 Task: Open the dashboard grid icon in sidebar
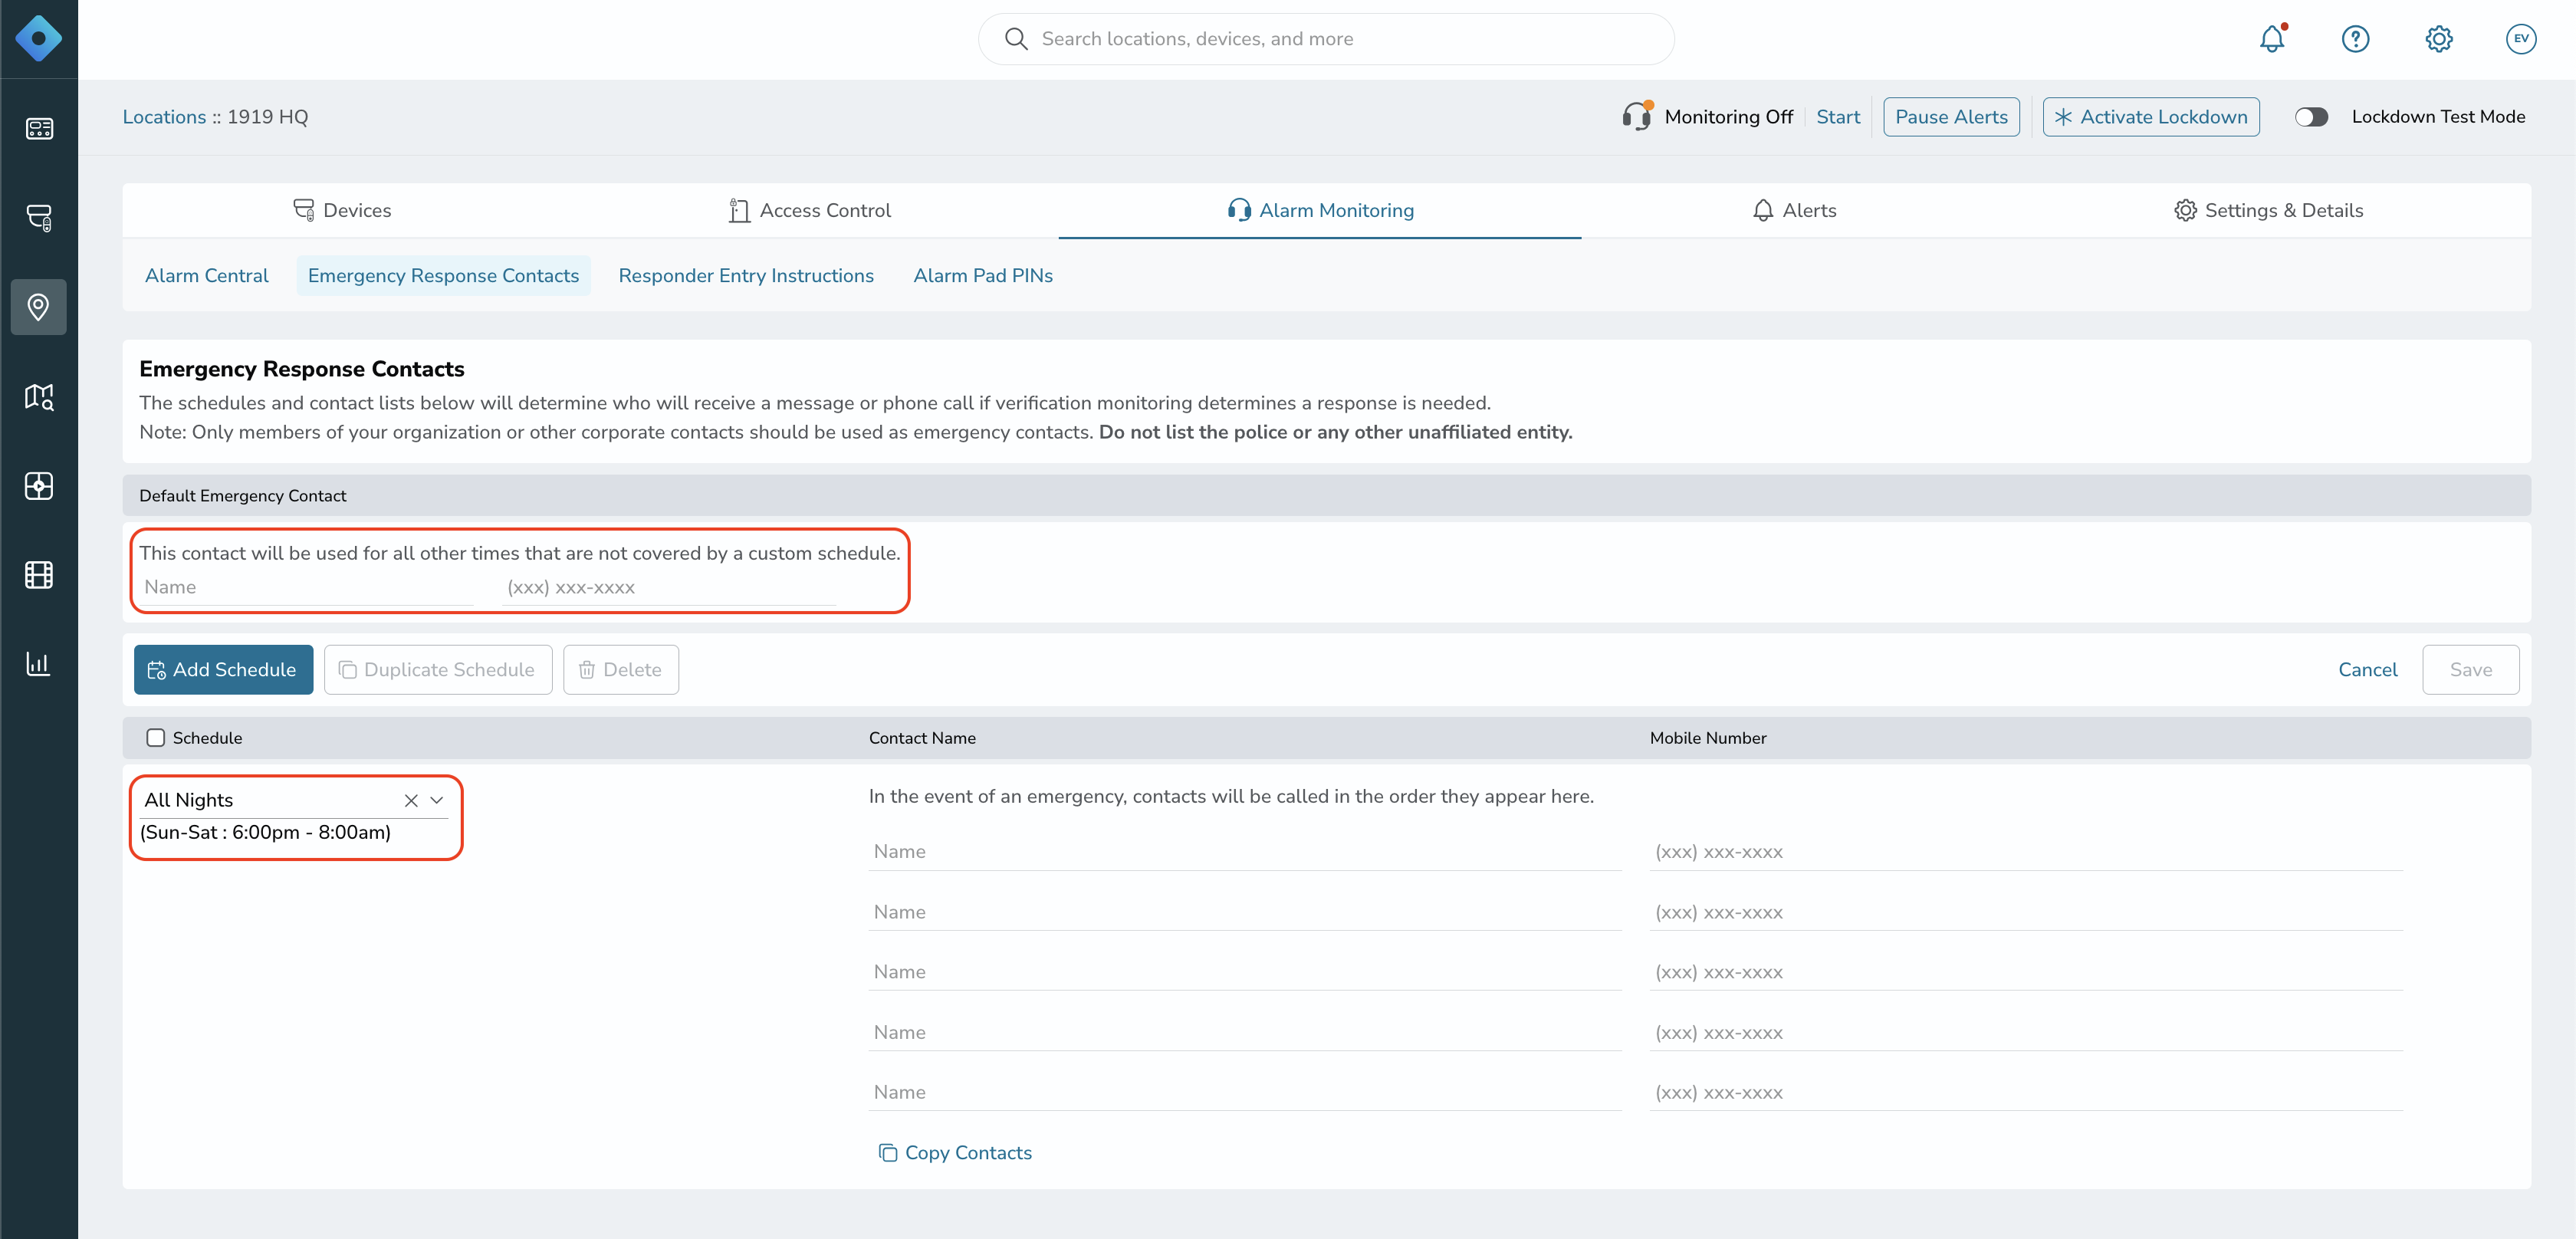39,129
